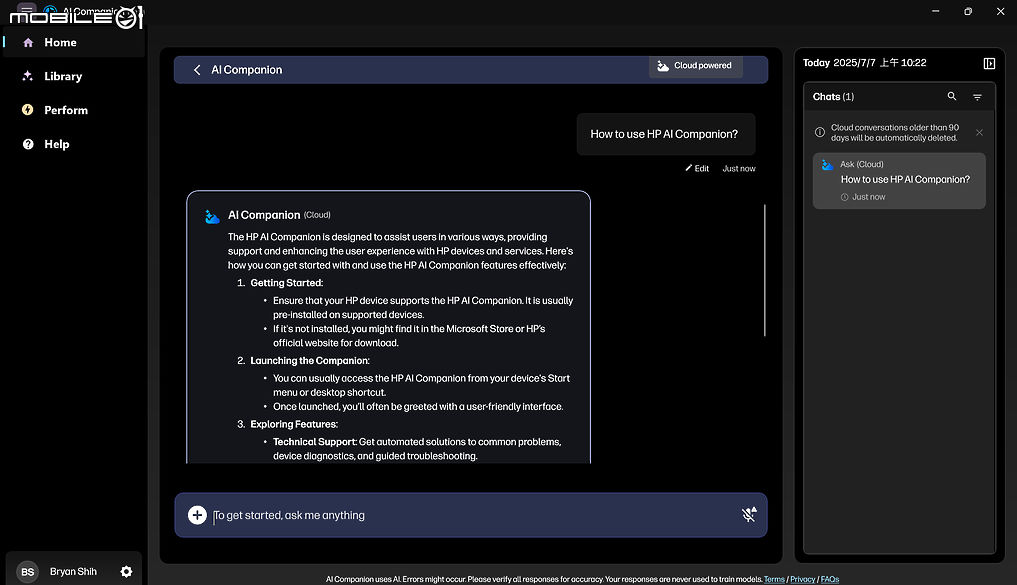1017x585 pixels.
Task: Open the Terms link
Action: pyautogui.click(x=774, y=579)
